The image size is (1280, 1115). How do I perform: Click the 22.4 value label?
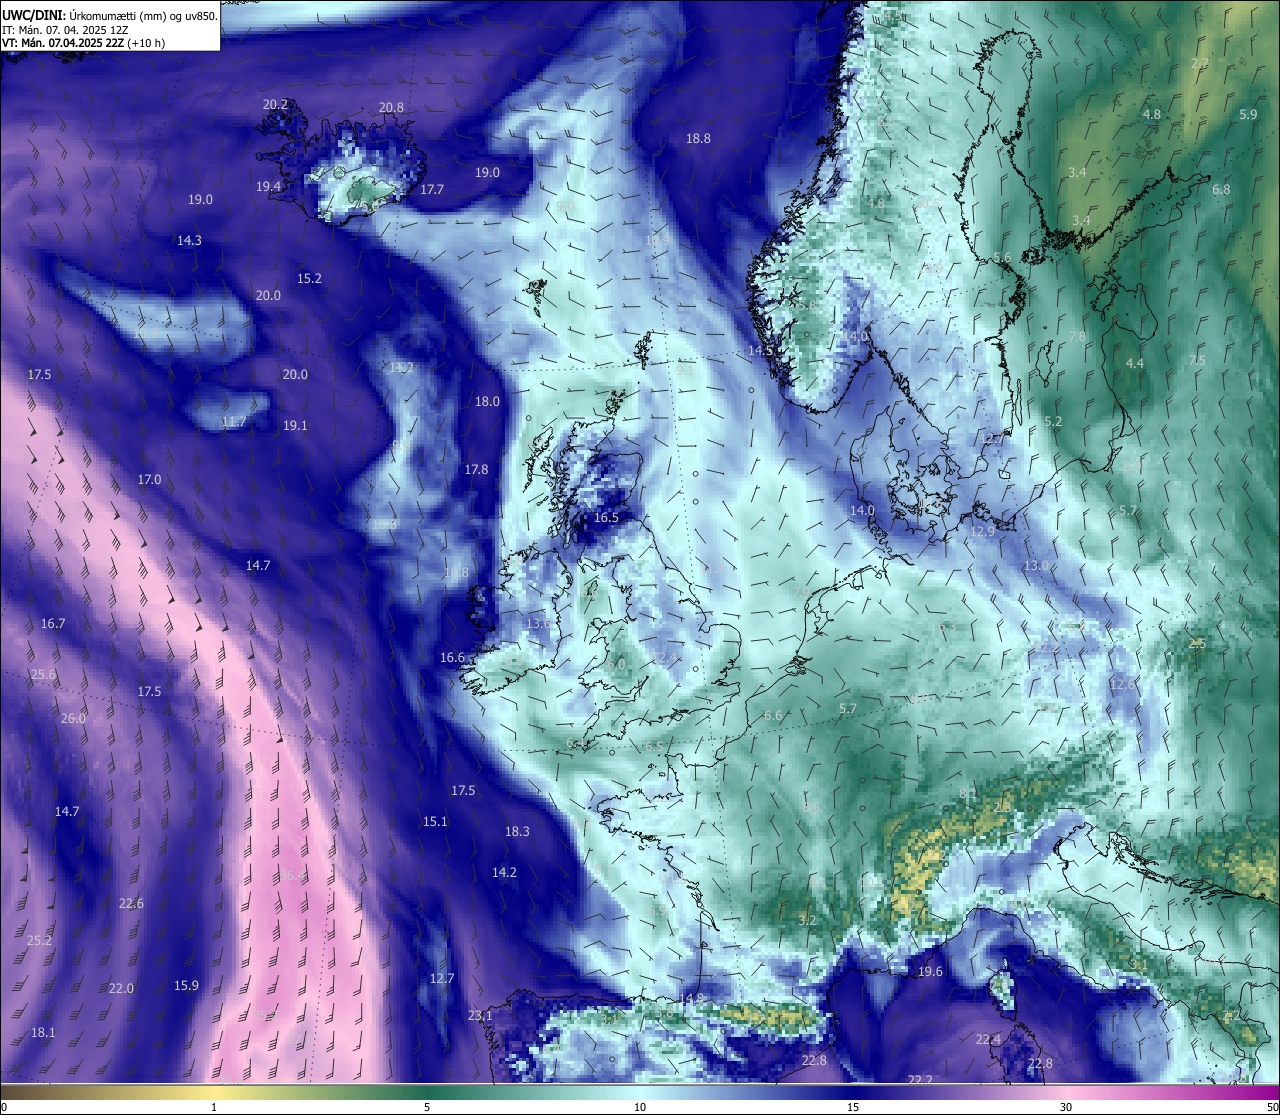[x=988, y=1040]
